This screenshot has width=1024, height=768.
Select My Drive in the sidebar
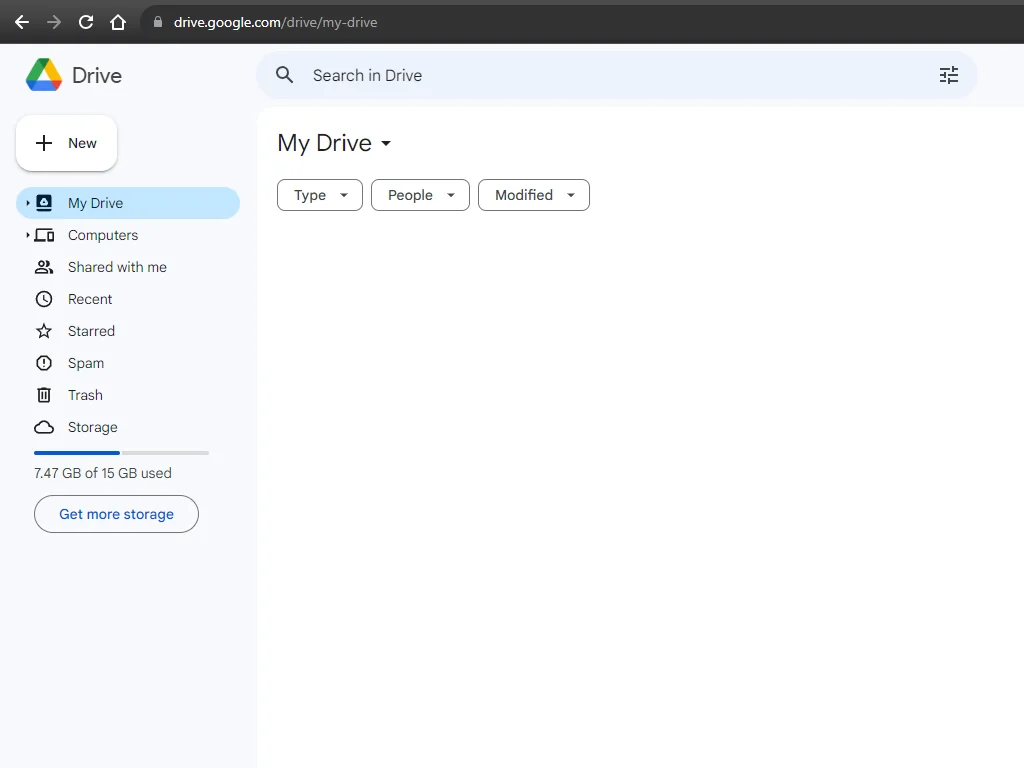(128, 203)
